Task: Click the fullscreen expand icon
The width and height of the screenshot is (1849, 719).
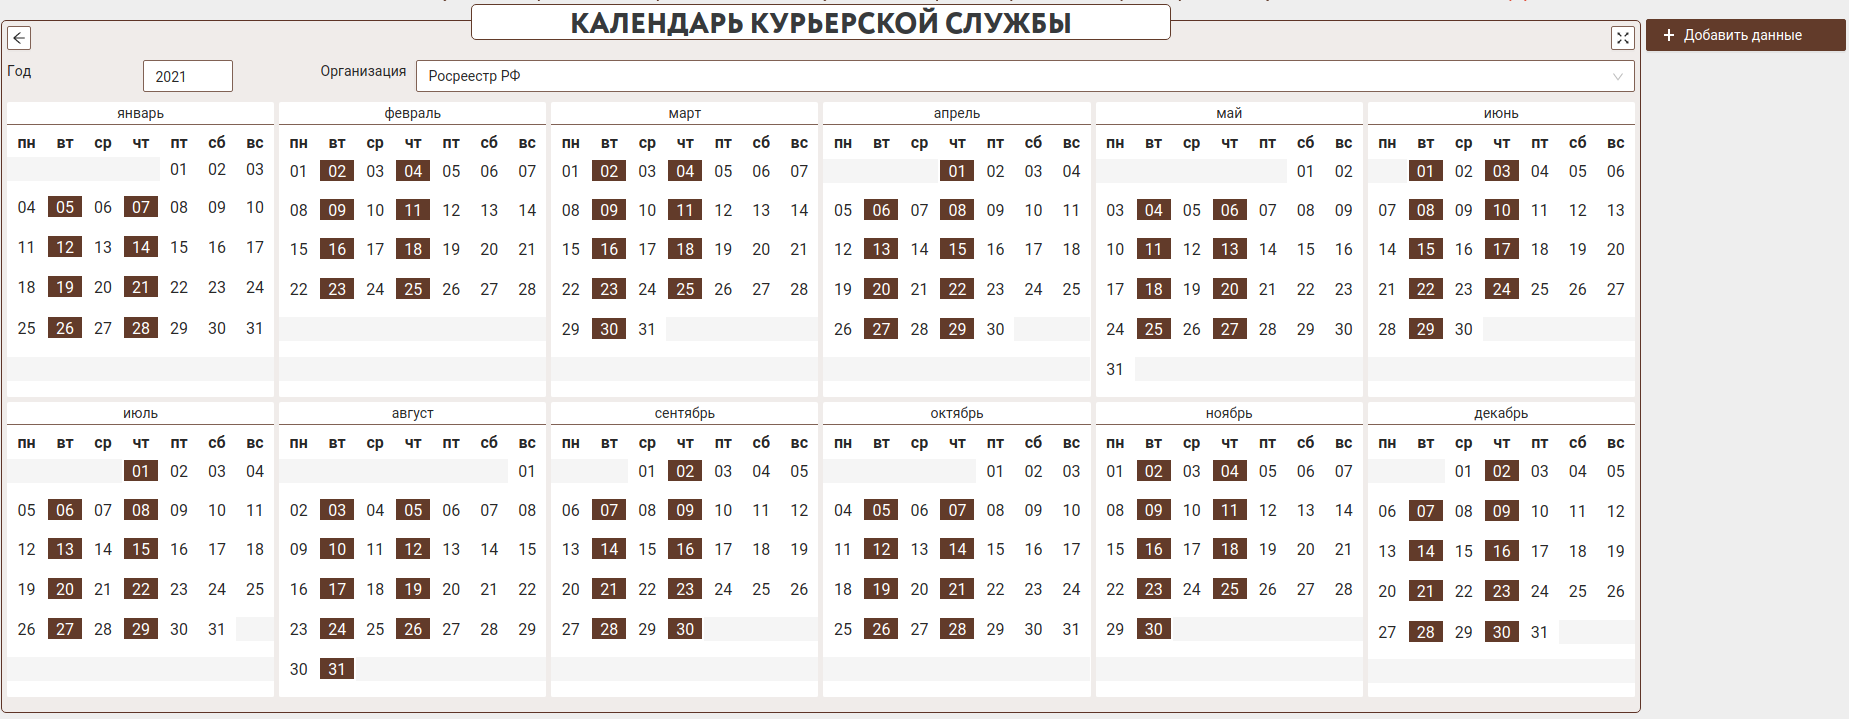Action: pyautogui.click(x=1622, y=38)
